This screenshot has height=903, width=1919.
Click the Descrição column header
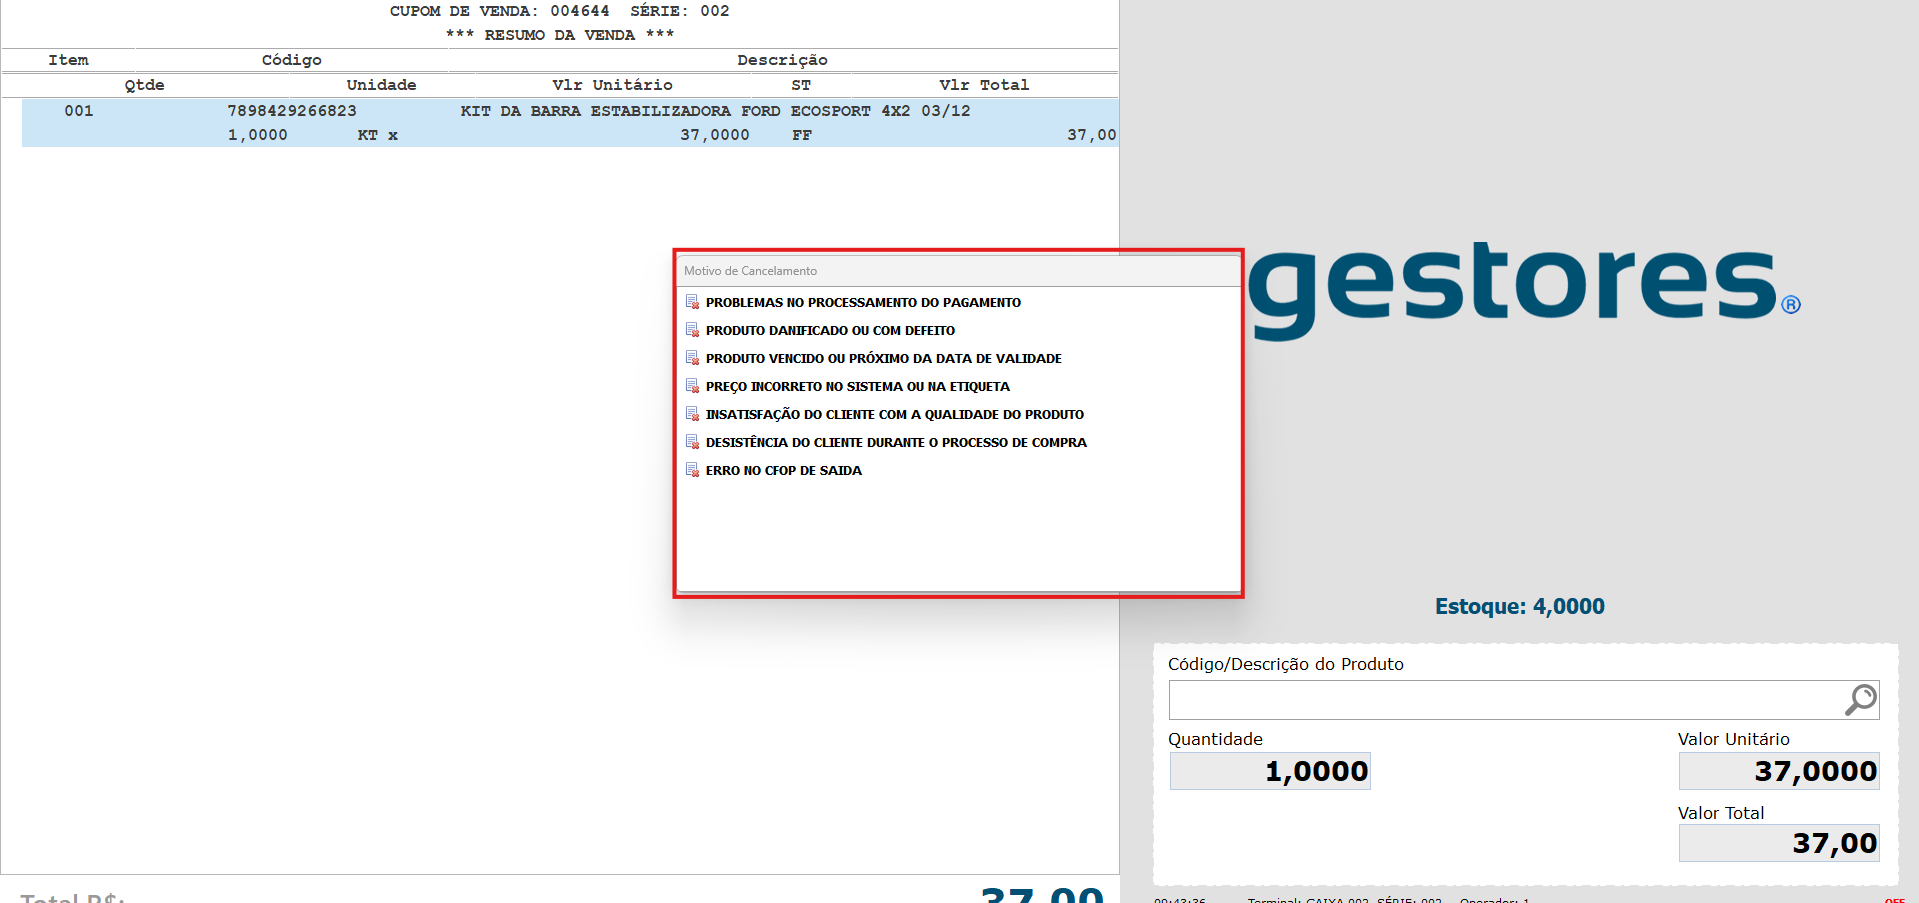(782, 60)
